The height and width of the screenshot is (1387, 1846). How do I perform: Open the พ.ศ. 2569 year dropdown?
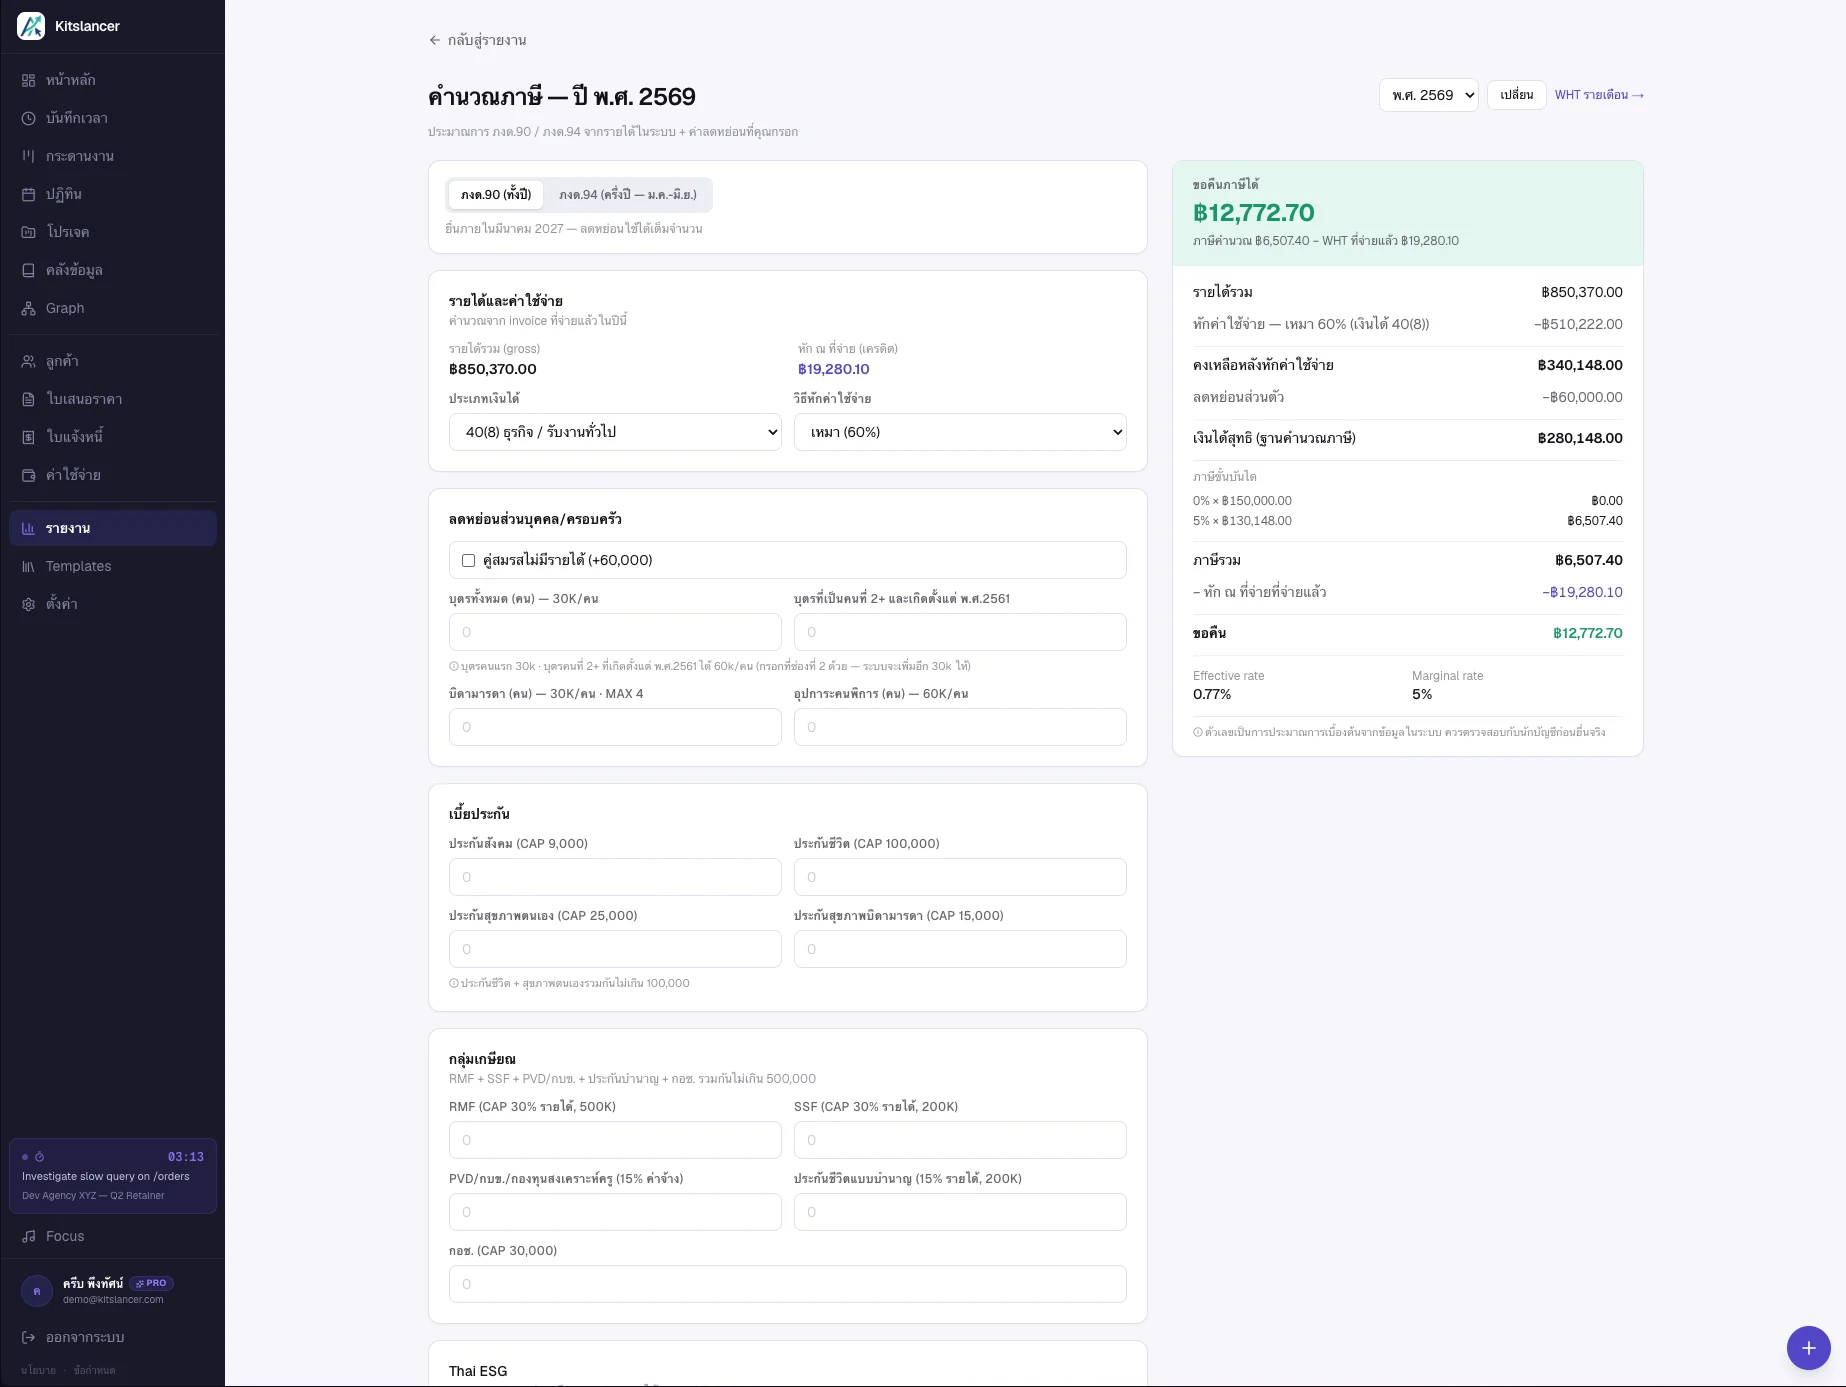pos(1428,95)
